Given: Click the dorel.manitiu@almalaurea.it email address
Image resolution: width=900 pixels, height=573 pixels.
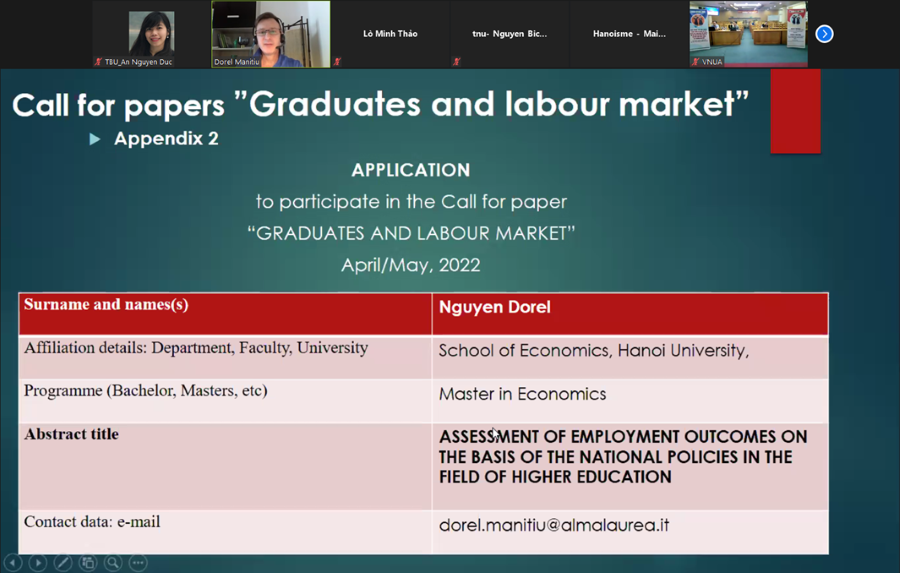Looking at the screenshot, I should click(554, 525).
